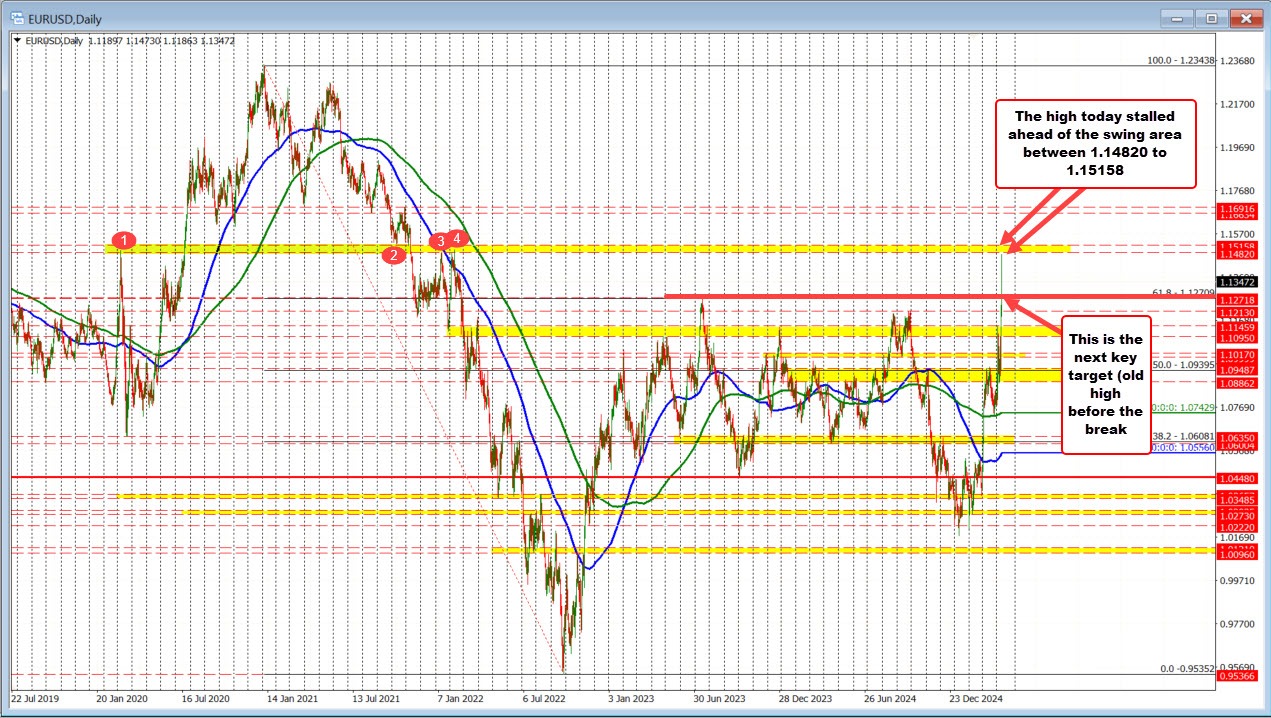Select red circle marker 2 near 13 Jul 2021
This screenshot has width=1271, height=718.
tap(393, 254)
